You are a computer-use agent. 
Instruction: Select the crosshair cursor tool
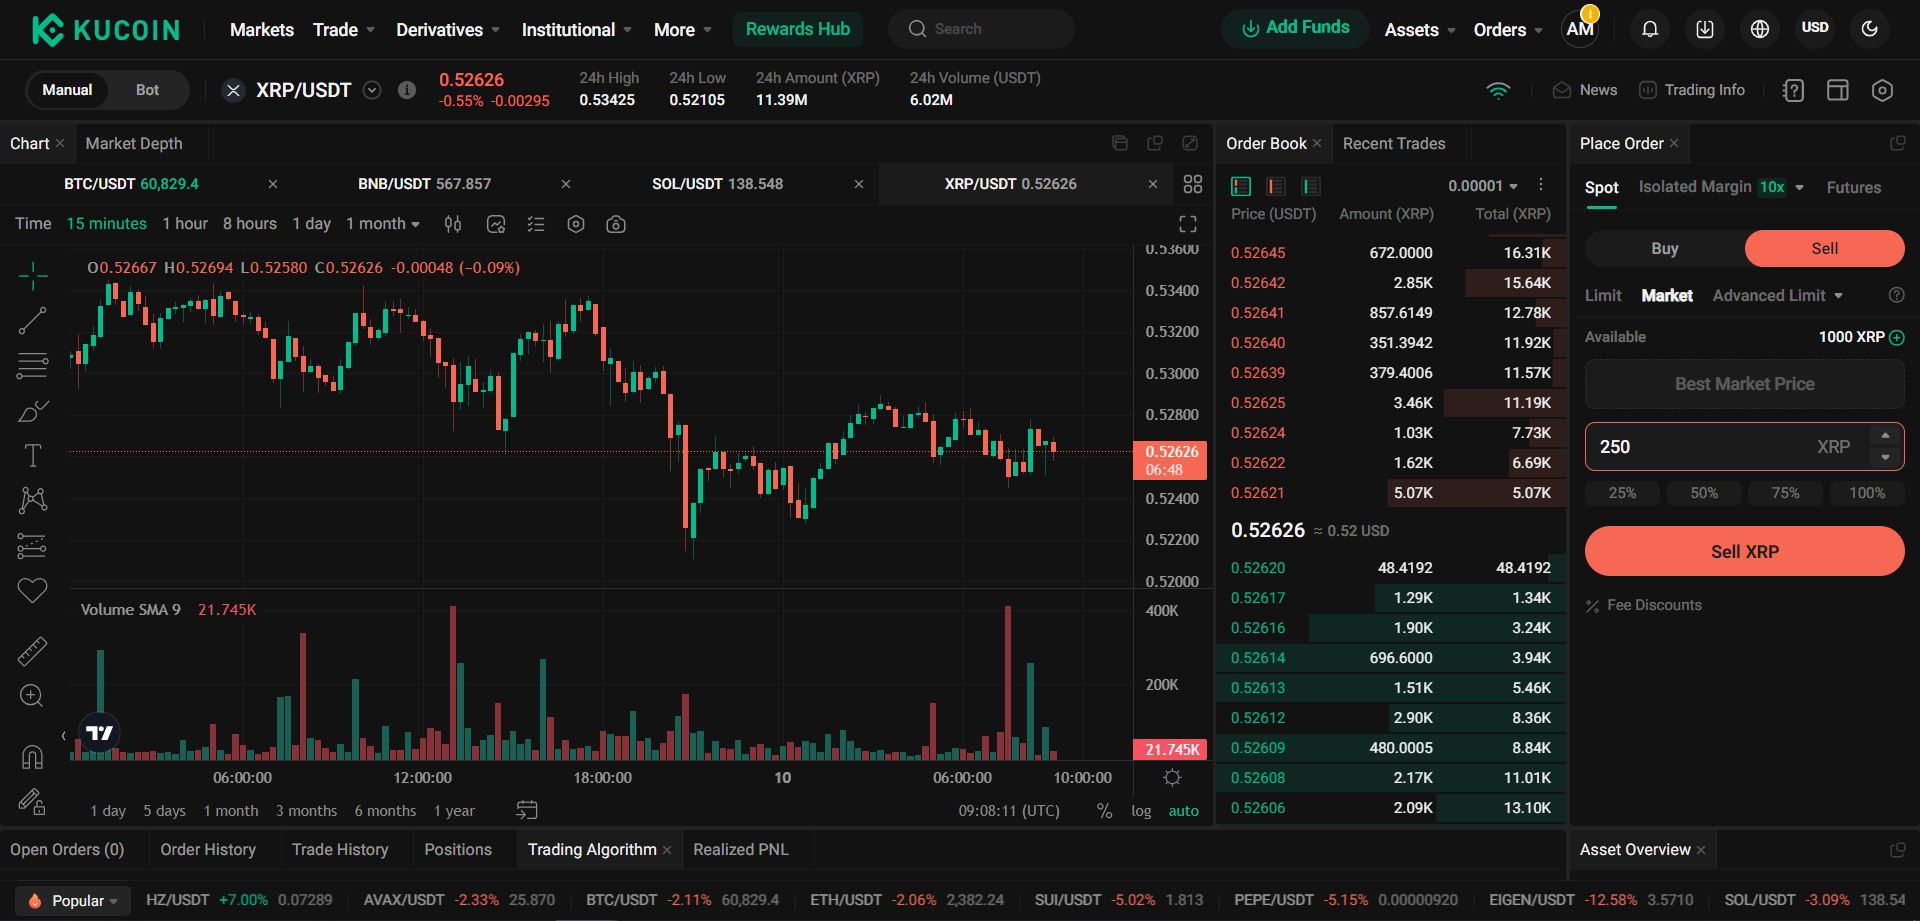[x=32, y=275]
